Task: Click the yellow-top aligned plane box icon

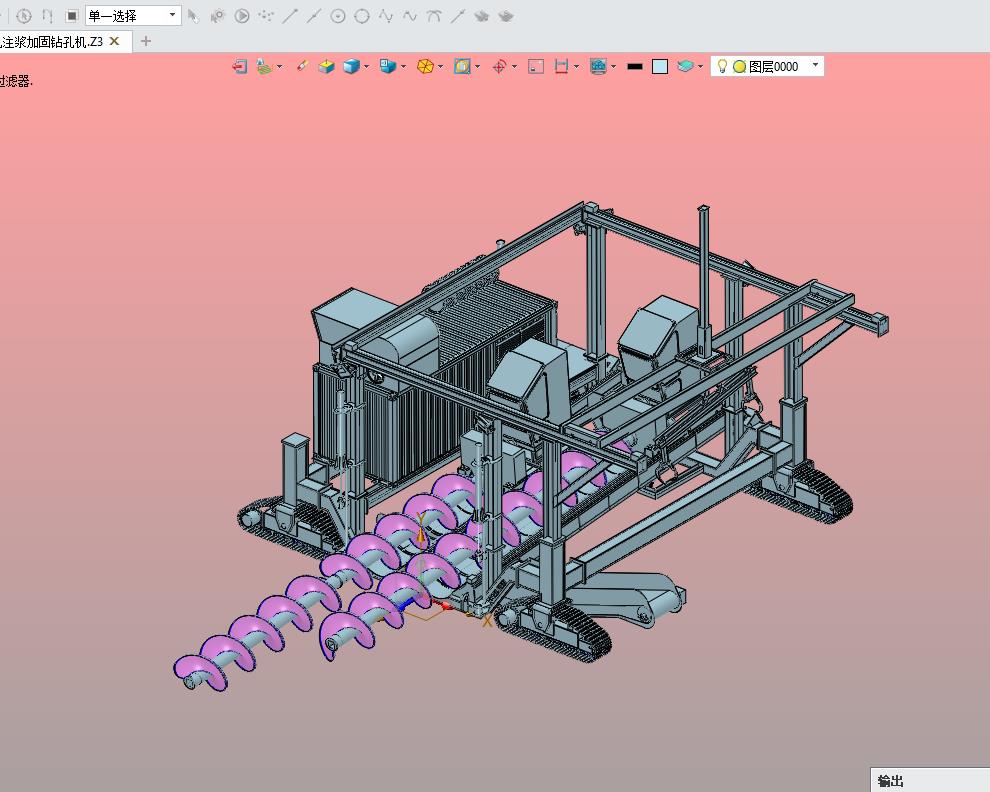Action: pos(326,66)
